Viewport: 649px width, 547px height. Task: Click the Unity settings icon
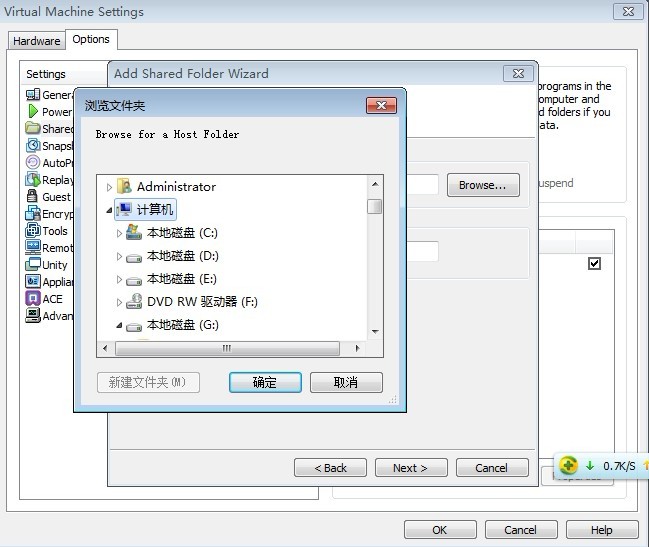(33, 264)
